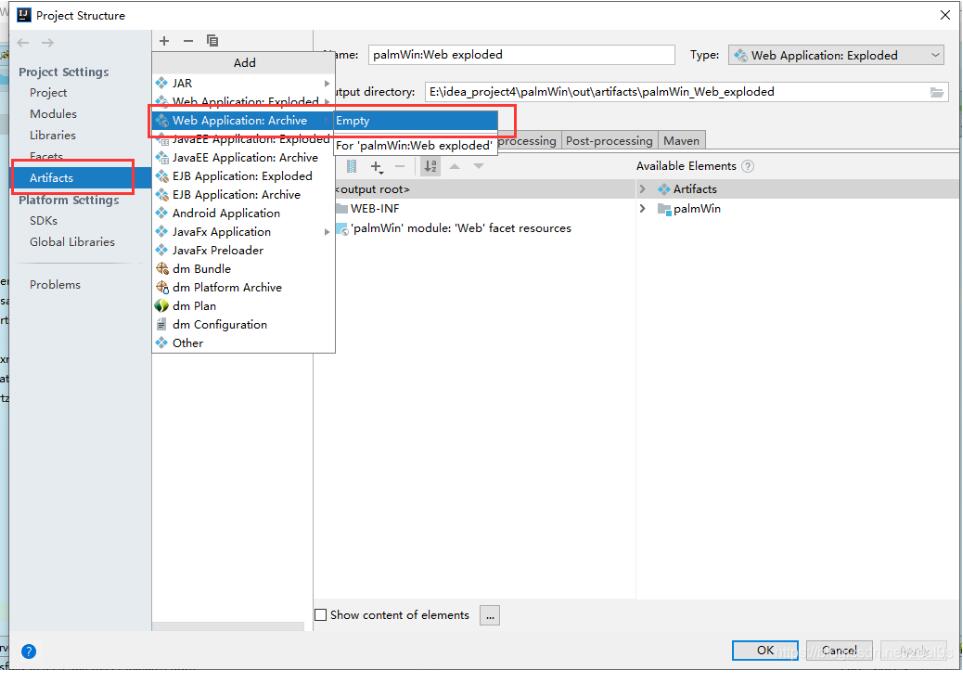The image size is (963, 673).
Task: Select Artifacts in the sidebar
Action: pyautogui.click(x=80, y=178)
